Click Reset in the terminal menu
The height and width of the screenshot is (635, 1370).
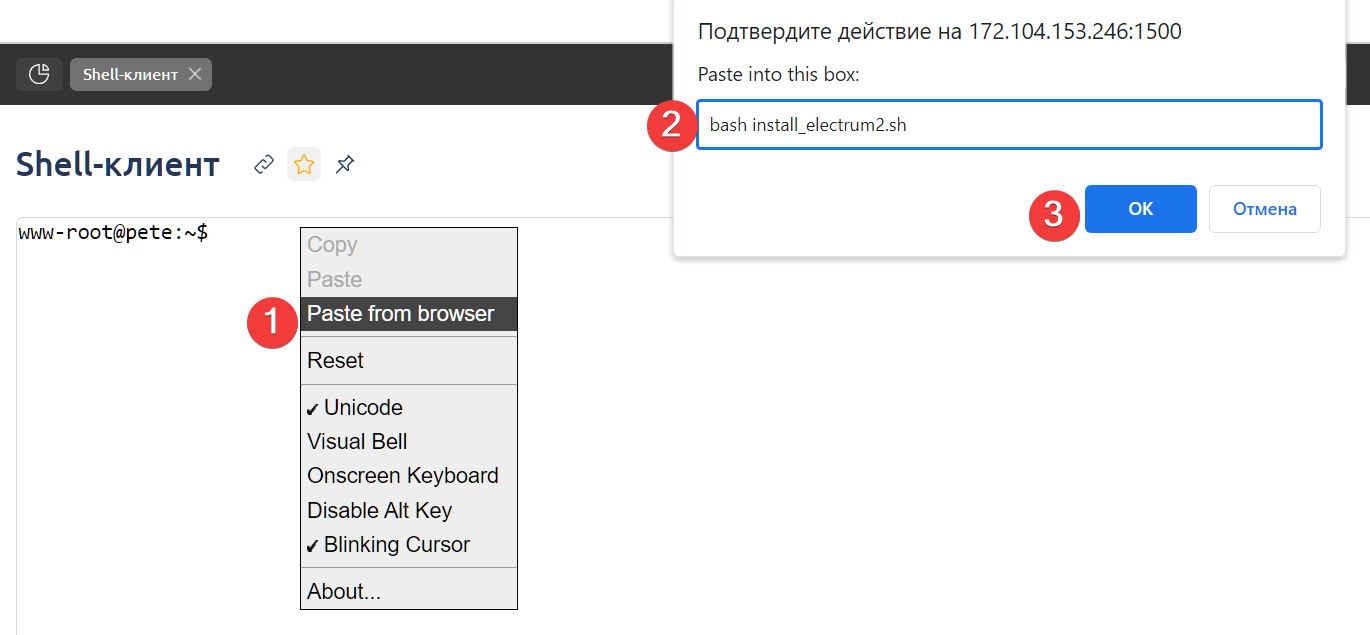point(335,361)
